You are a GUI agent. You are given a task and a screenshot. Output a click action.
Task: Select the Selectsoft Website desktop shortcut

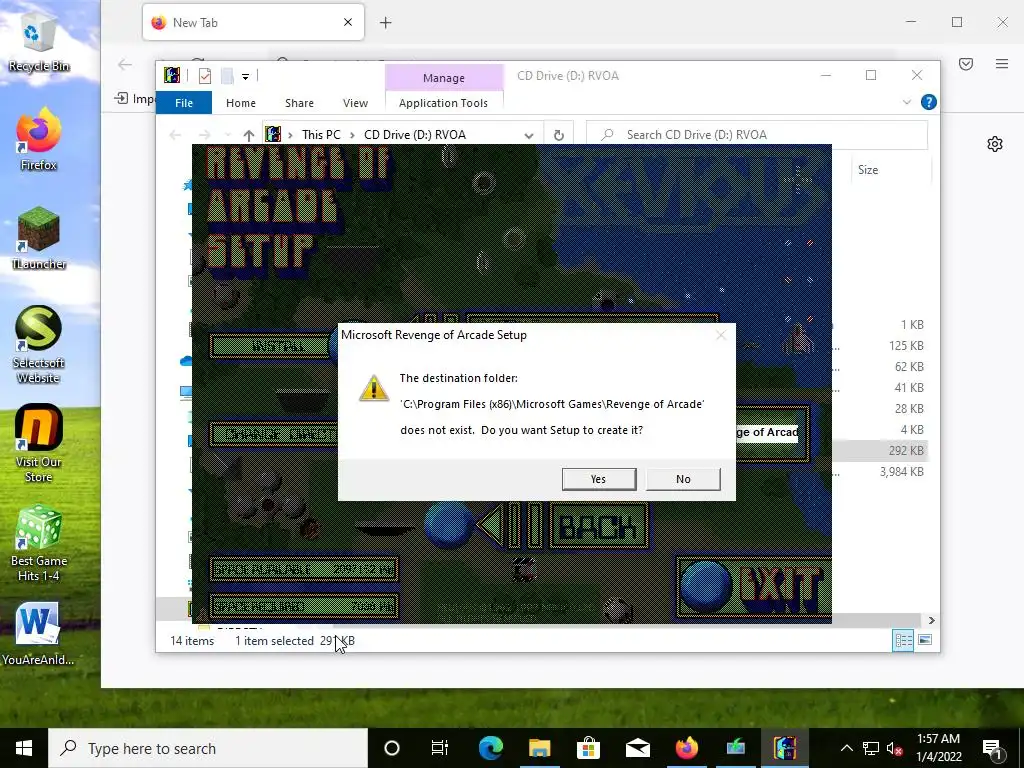pyautogui.click(x=39, y=345)
